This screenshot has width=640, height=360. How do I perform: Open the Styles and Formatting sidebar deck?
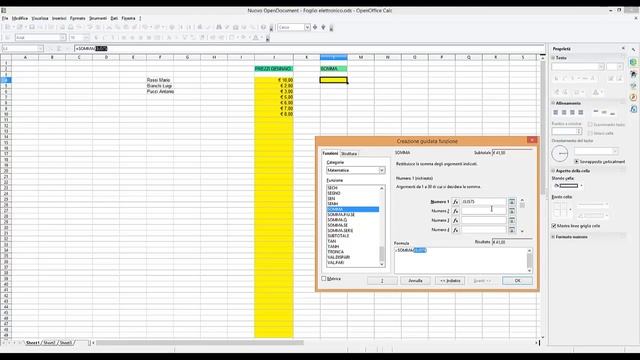click(633, 74)
